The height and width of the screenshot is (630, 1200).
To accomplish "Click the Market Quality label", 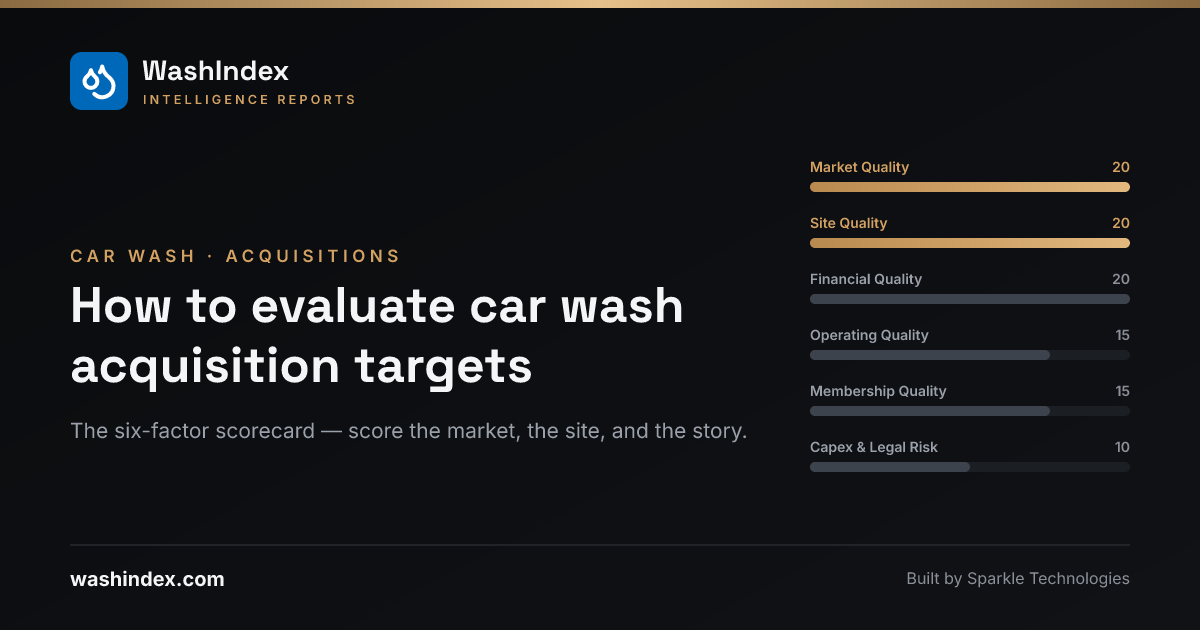I will click(x=859, y=167).
